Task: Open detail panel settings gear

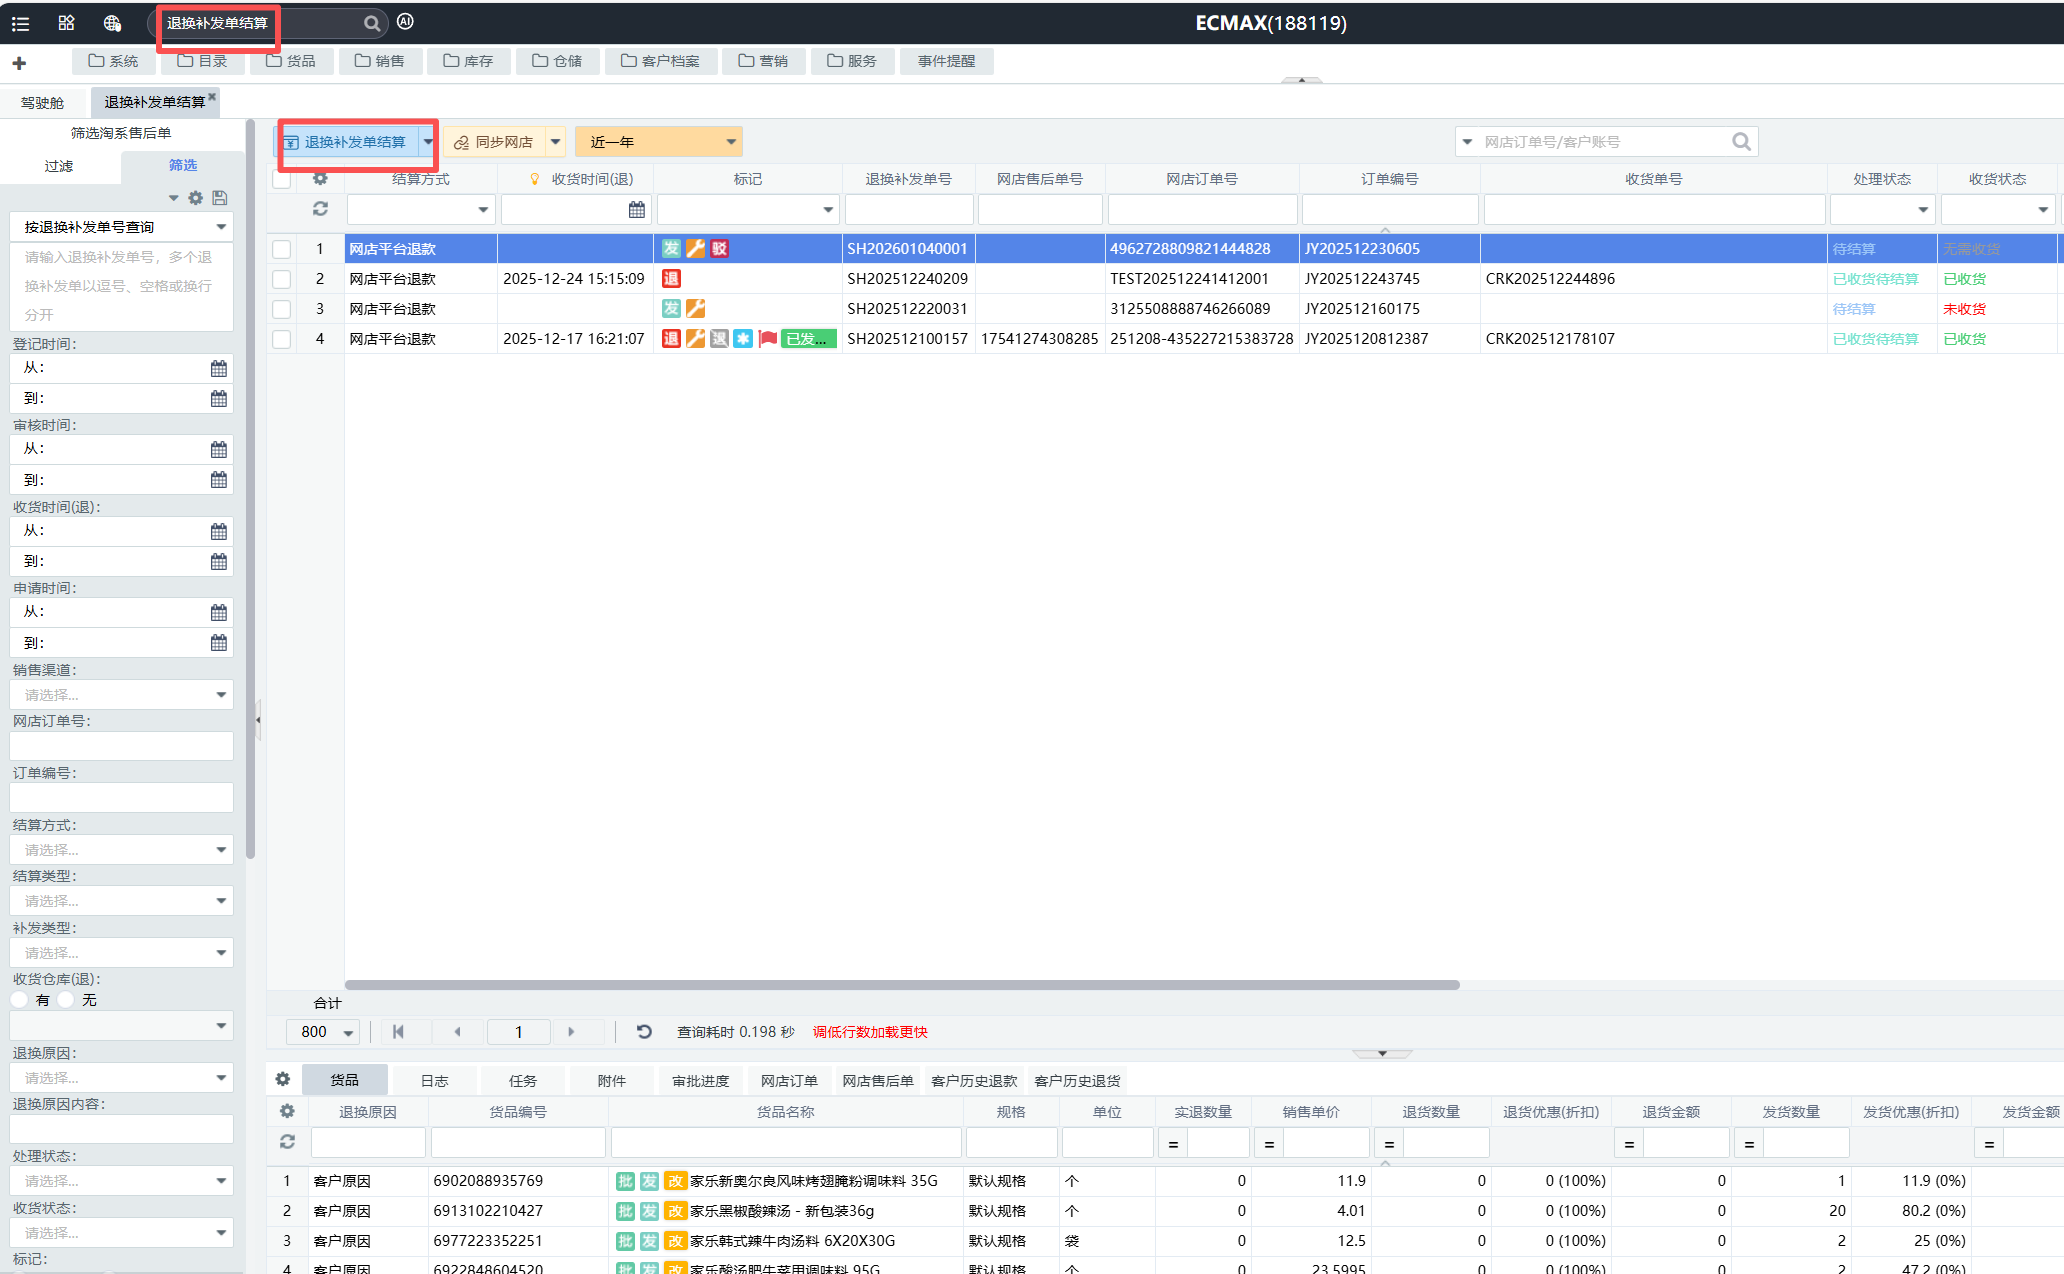Action: [x=283, y=1080]
